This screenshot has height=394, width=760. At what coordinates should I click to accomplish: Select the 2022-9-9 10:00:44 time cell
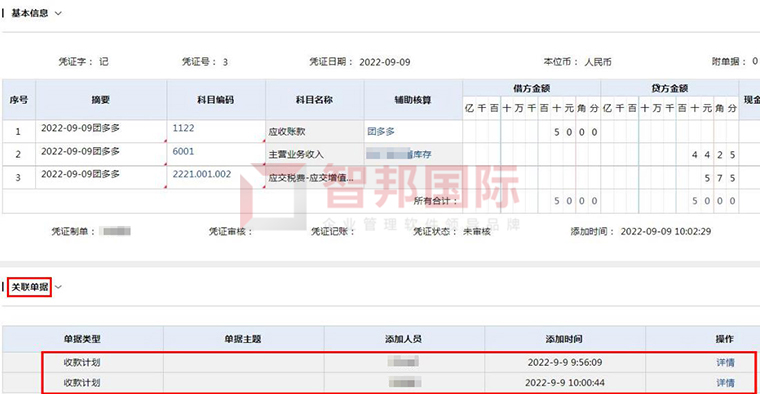point(565,383)
